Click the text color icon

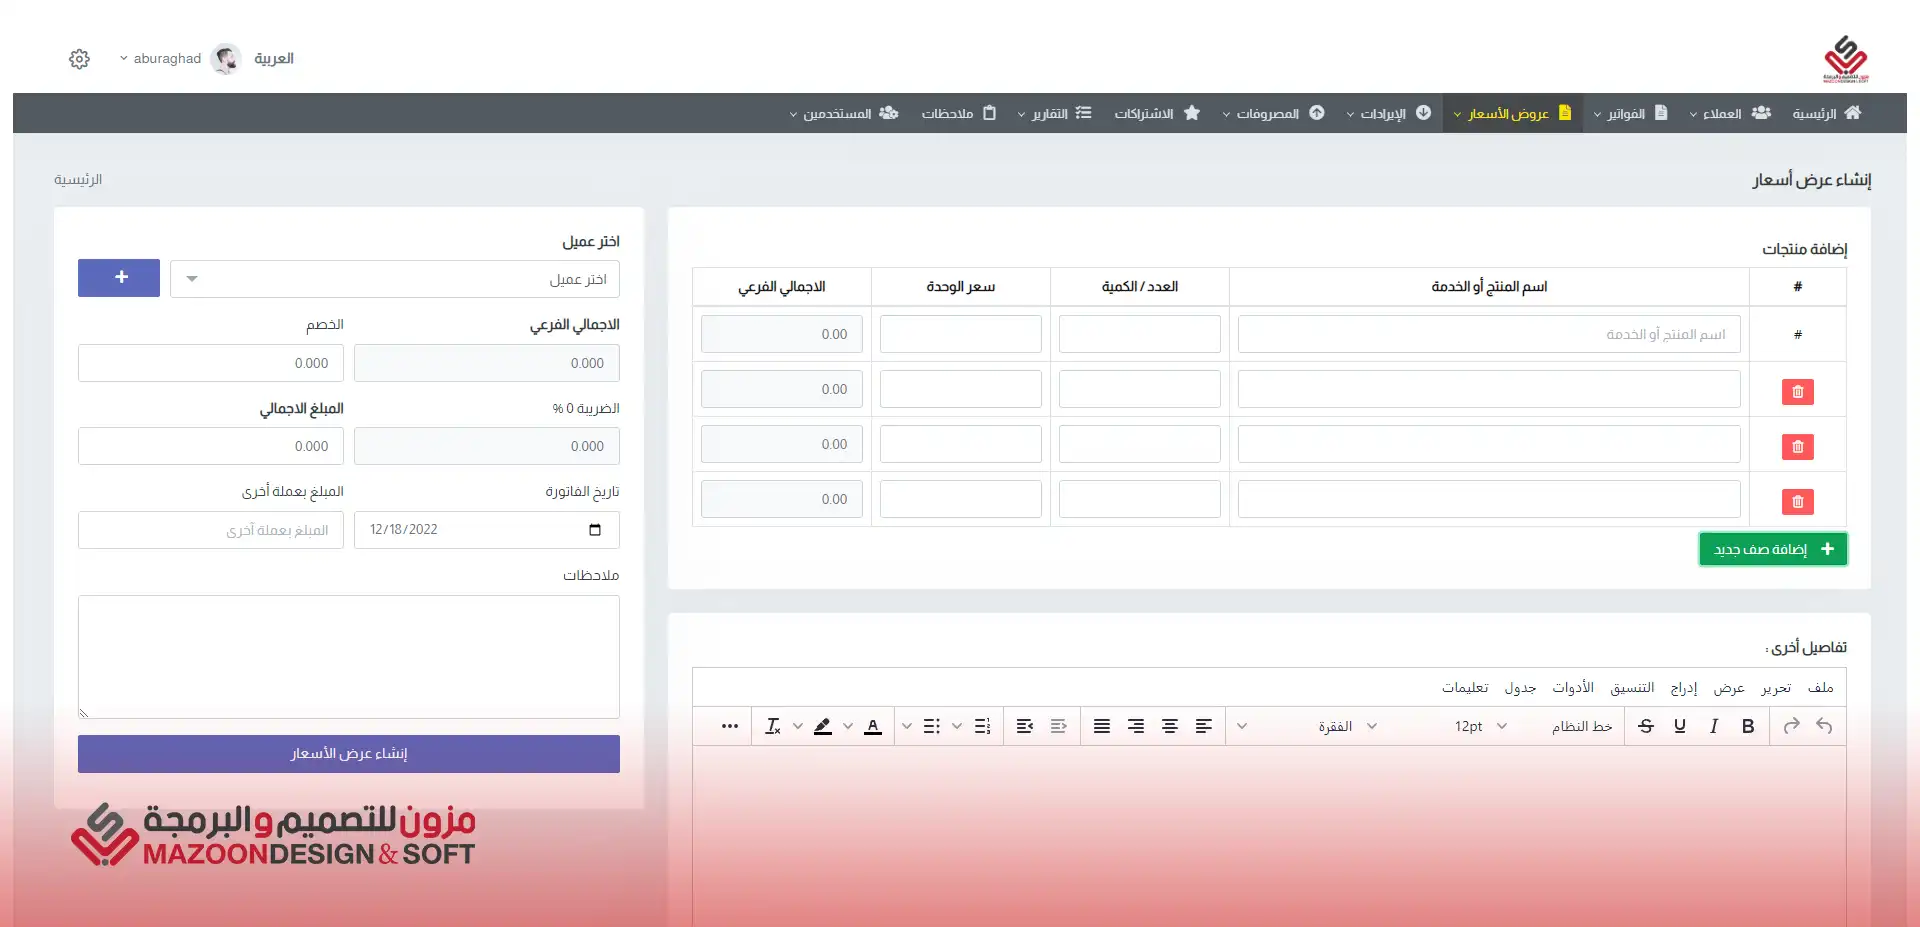[872, 726]
